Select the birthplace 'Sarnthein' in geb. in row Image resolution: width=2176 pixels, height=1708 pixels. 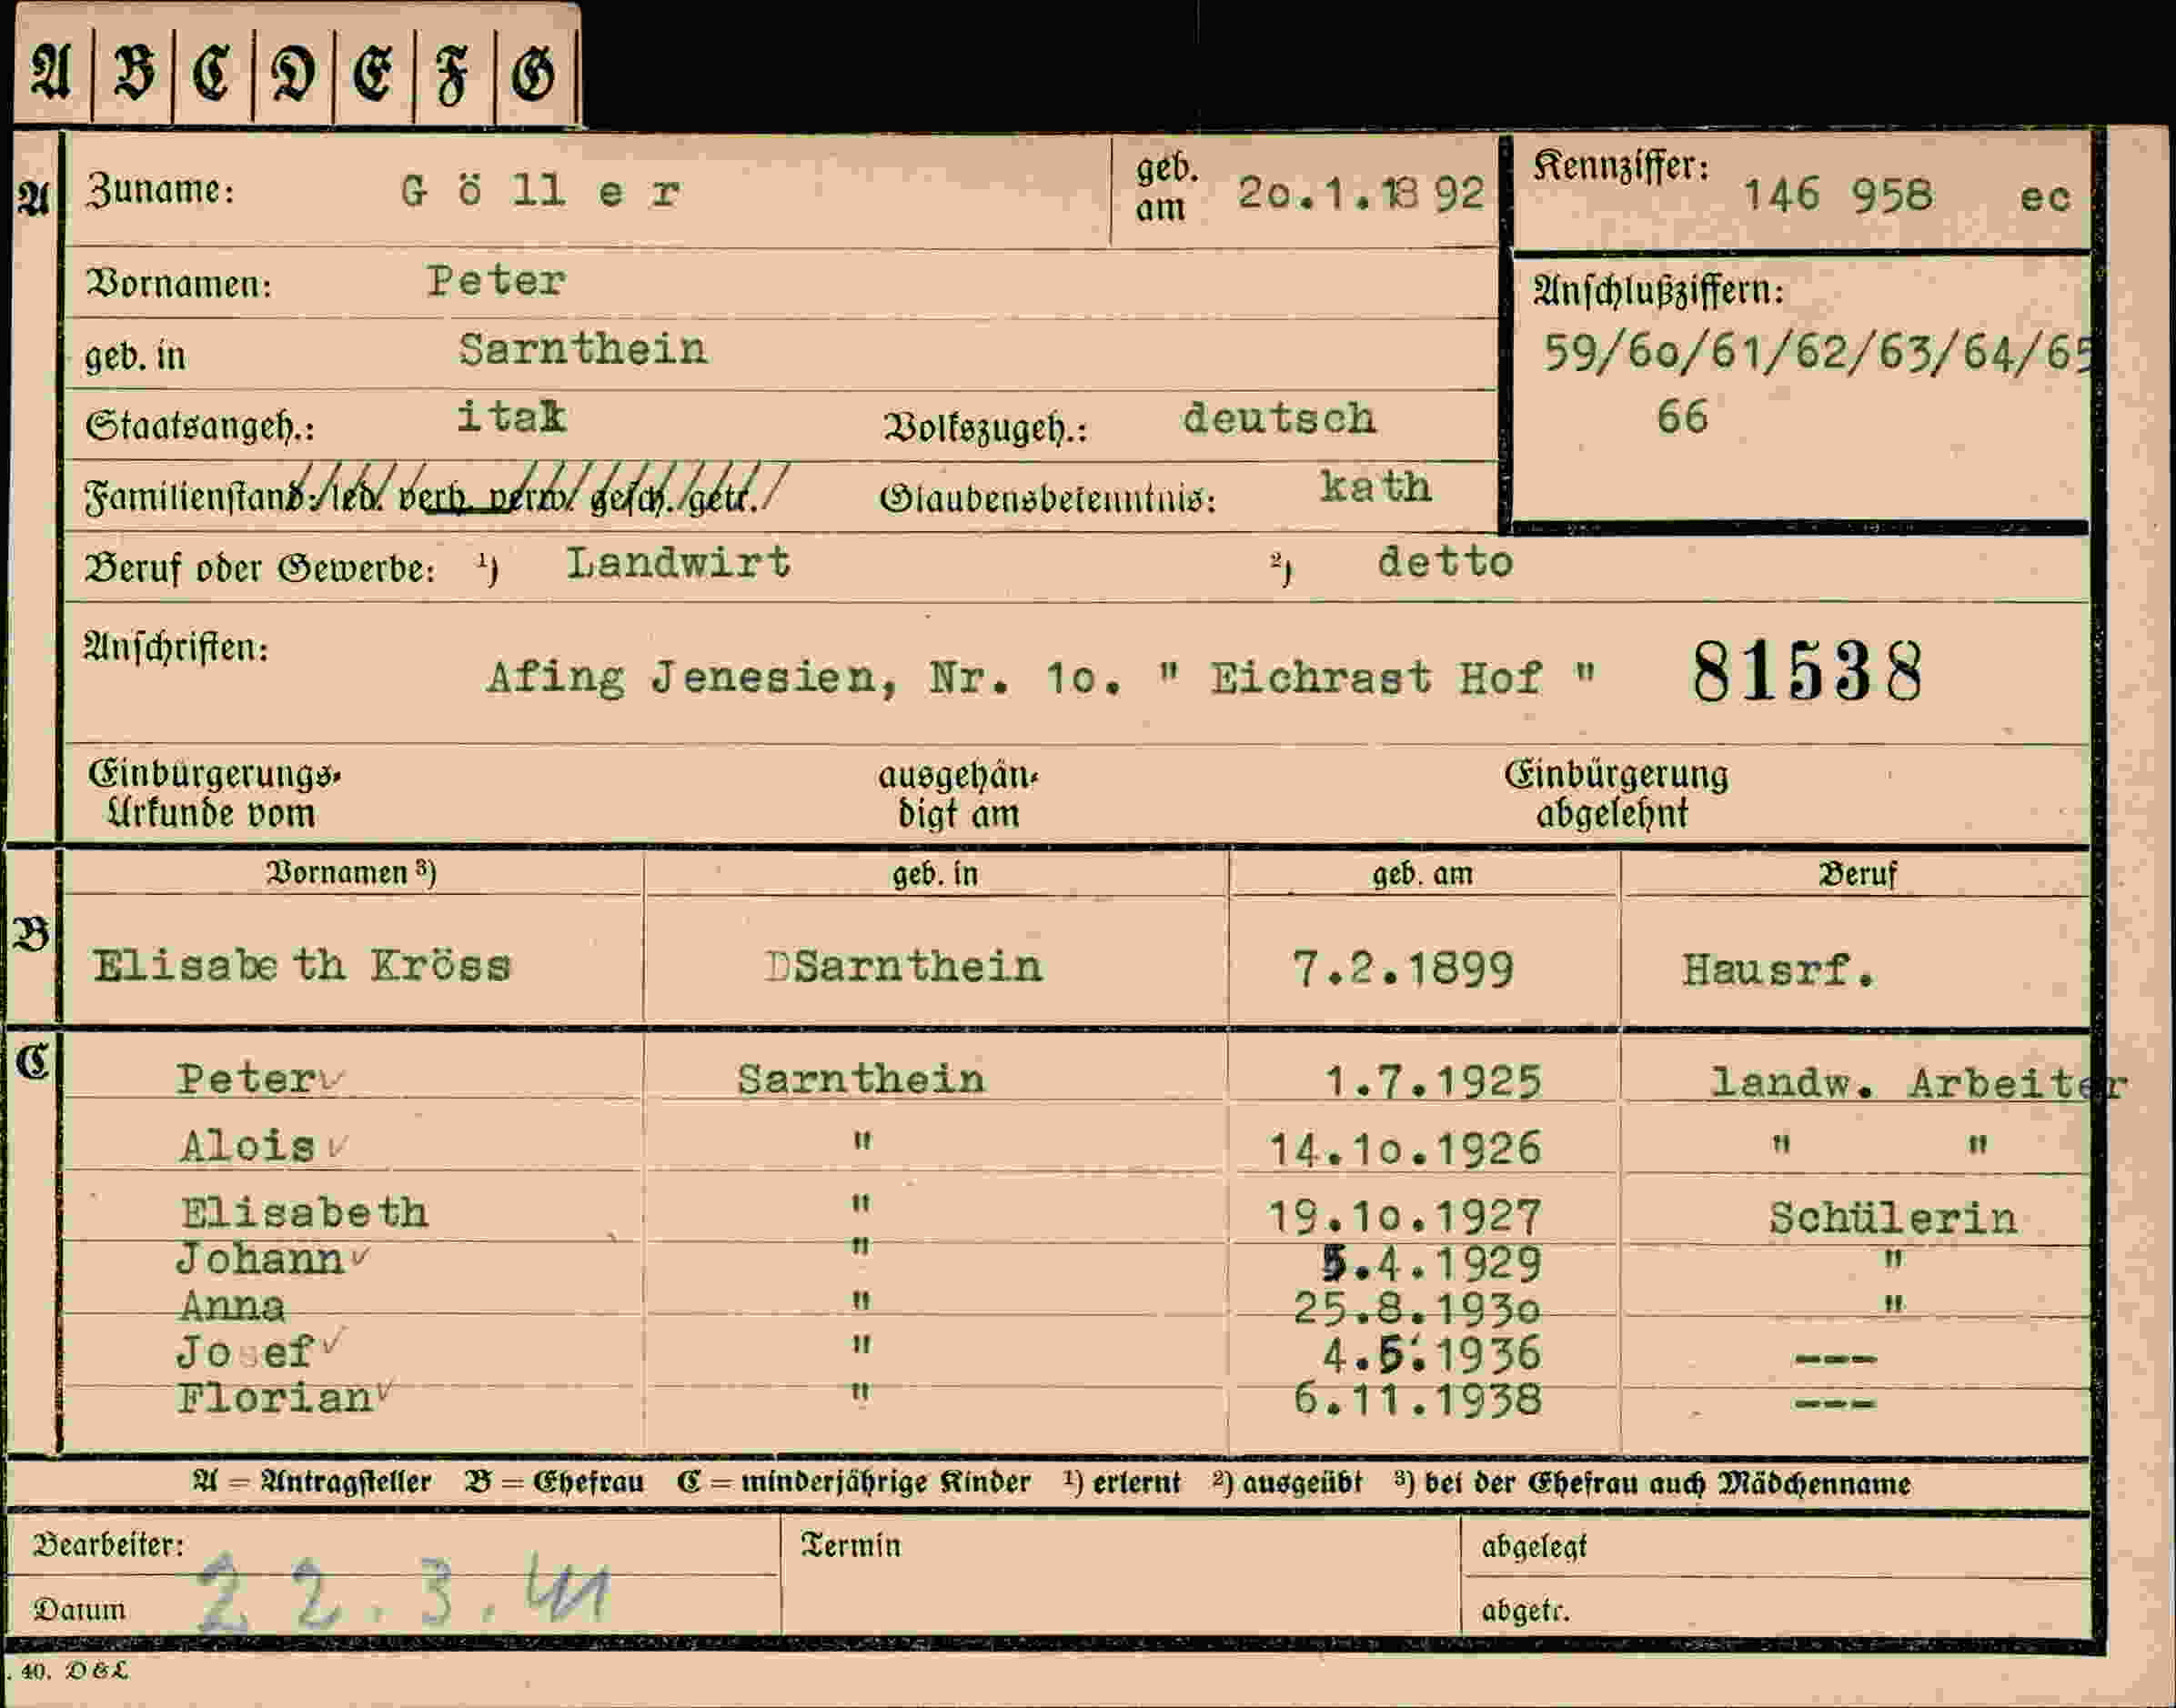[583, 349]
